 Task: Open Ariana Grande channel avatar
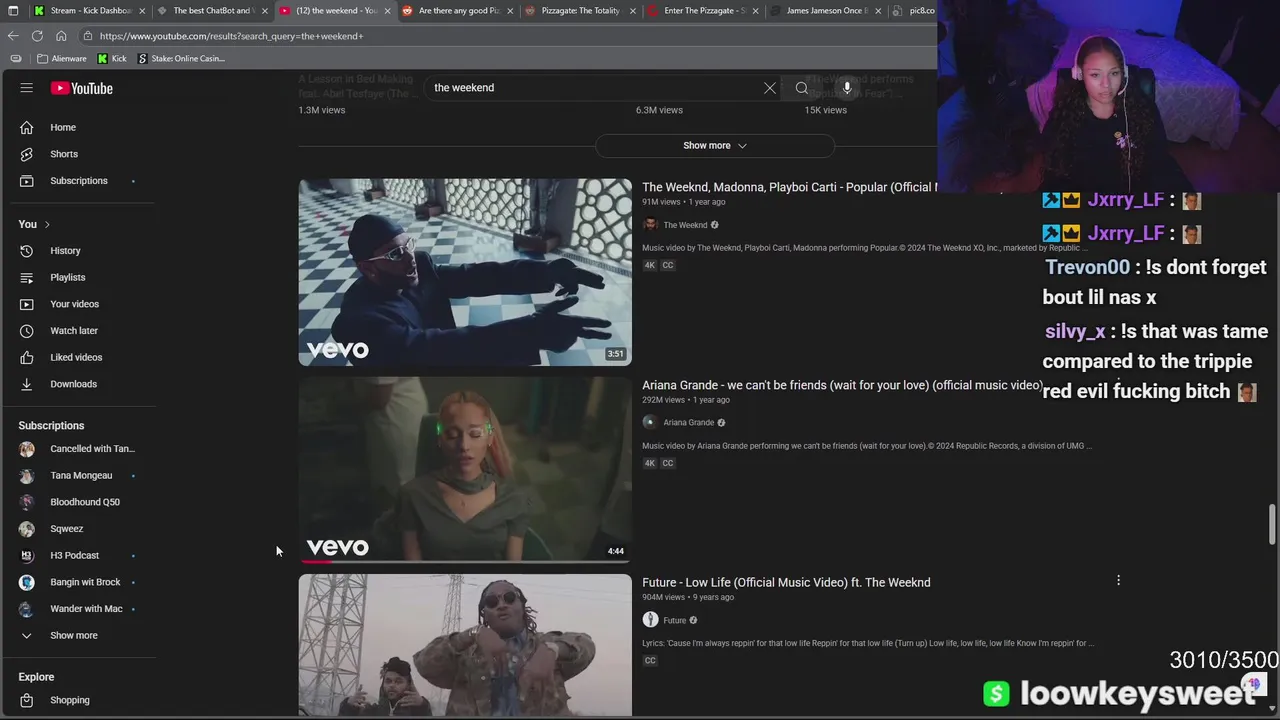650,422
